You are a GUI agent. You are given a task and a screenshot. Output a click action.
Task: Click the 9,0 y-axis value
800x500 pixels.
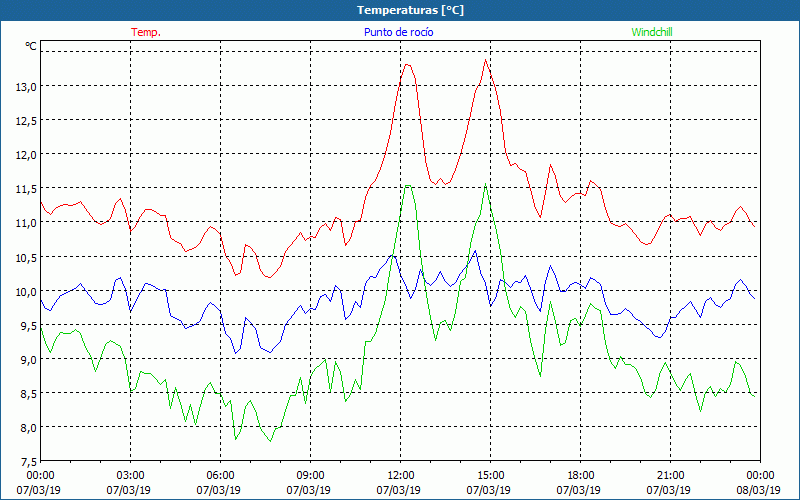pos(29,360)
